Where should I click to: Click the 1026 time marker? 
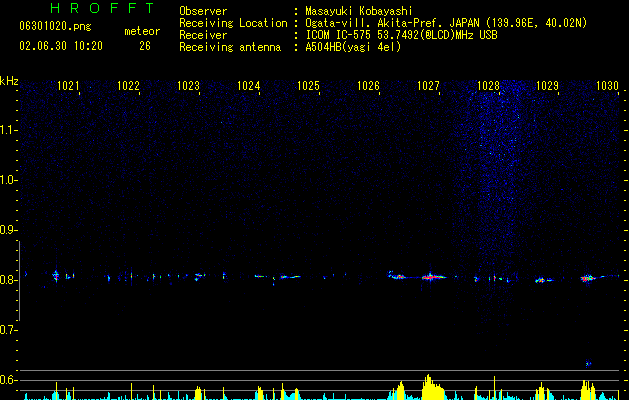pos(368,86)
